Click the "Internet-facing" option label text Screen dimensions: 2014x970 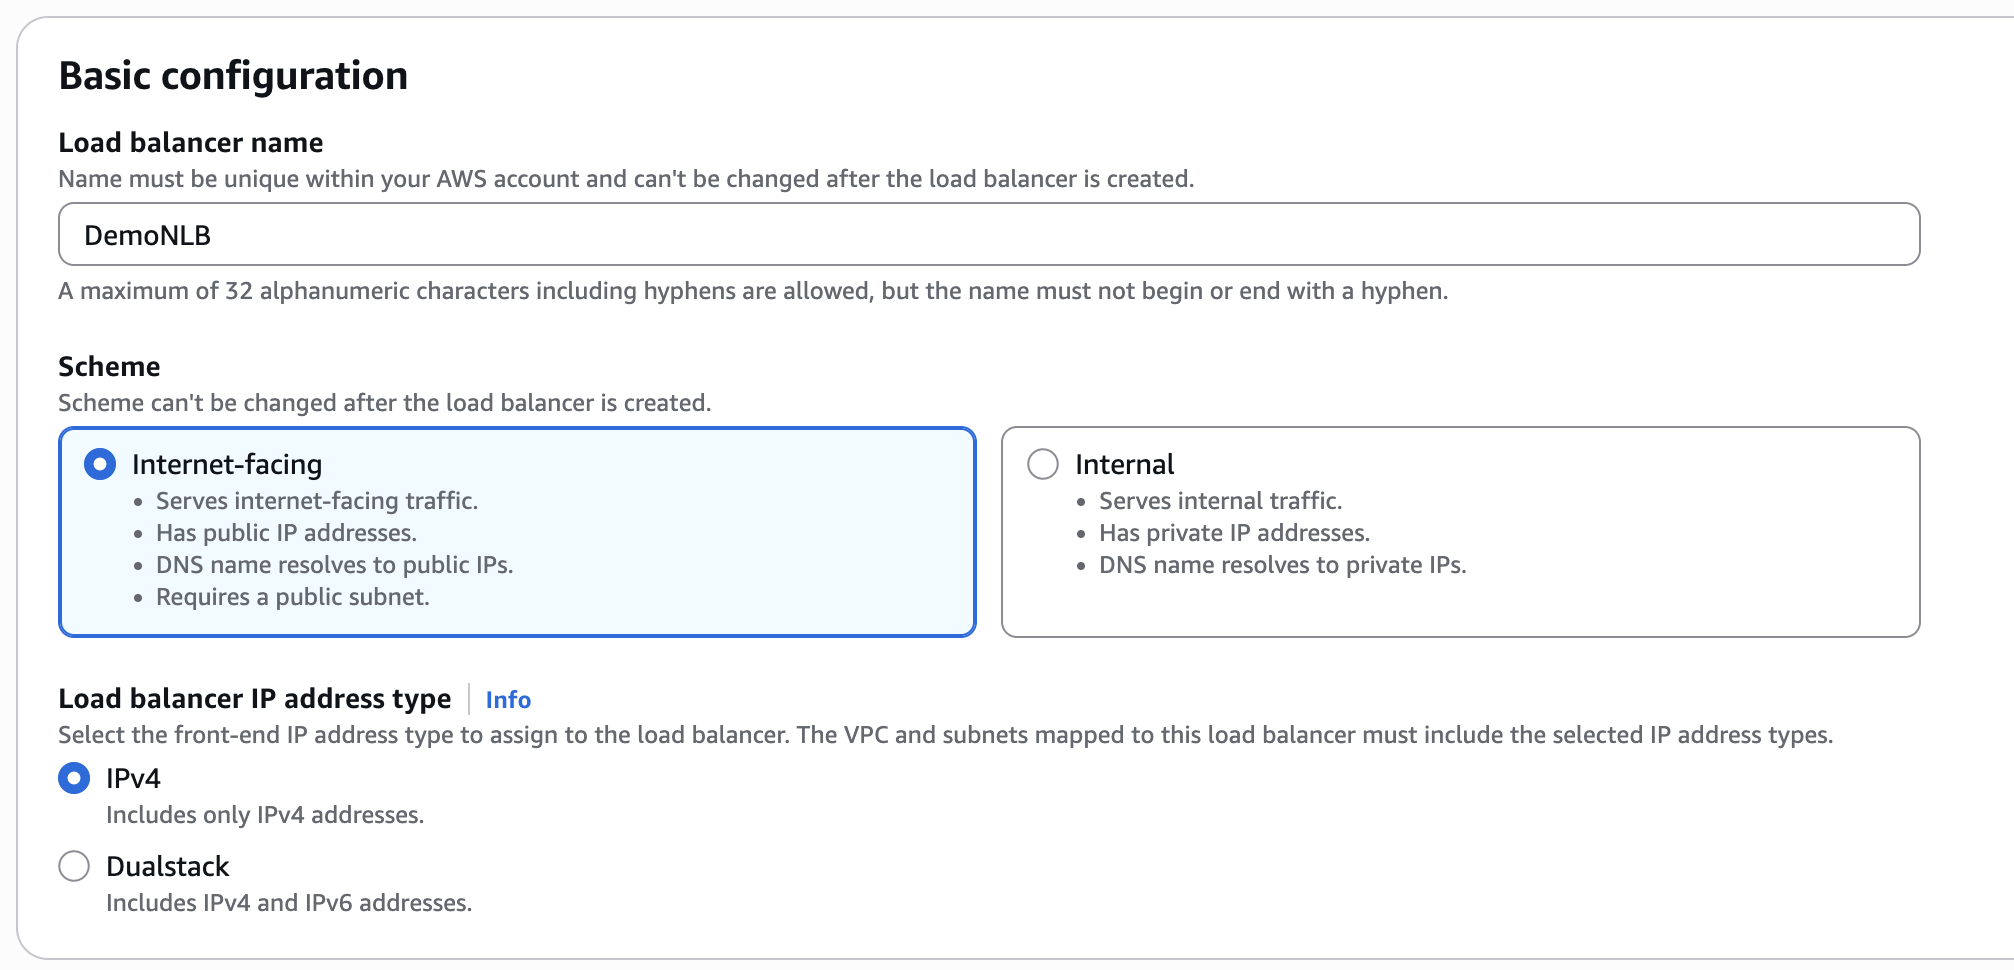(227, 464)
